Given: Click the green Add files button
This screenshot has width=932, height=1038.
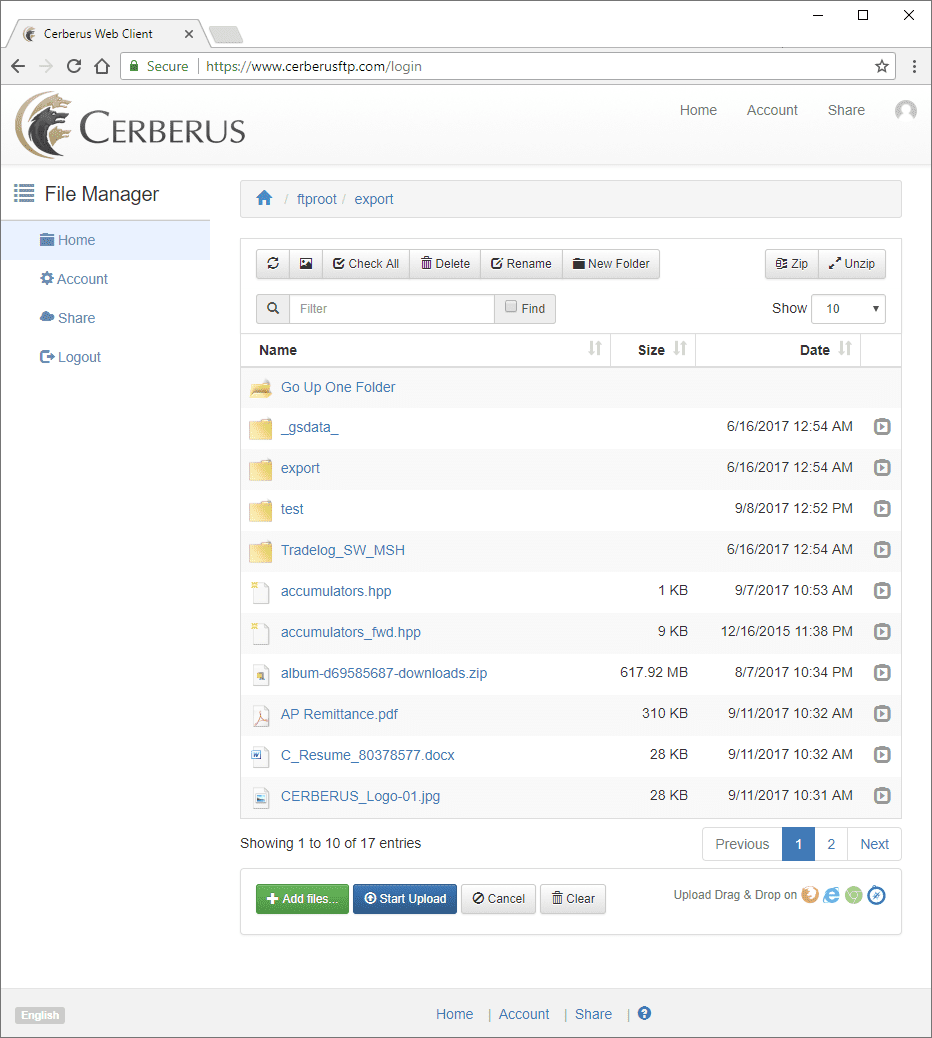Looking at the screenshot, I should coord(303,899).
